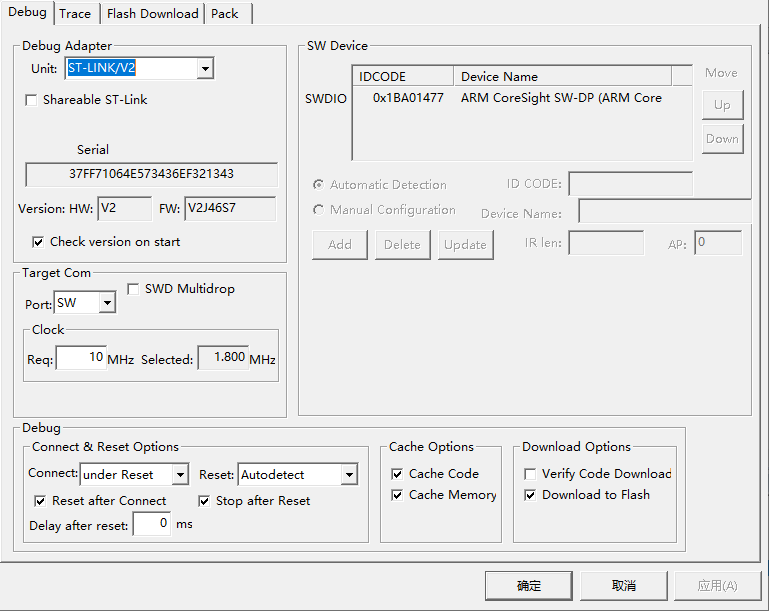Click the Delete button
Screen dimensions: 769x611
point(403,245)
